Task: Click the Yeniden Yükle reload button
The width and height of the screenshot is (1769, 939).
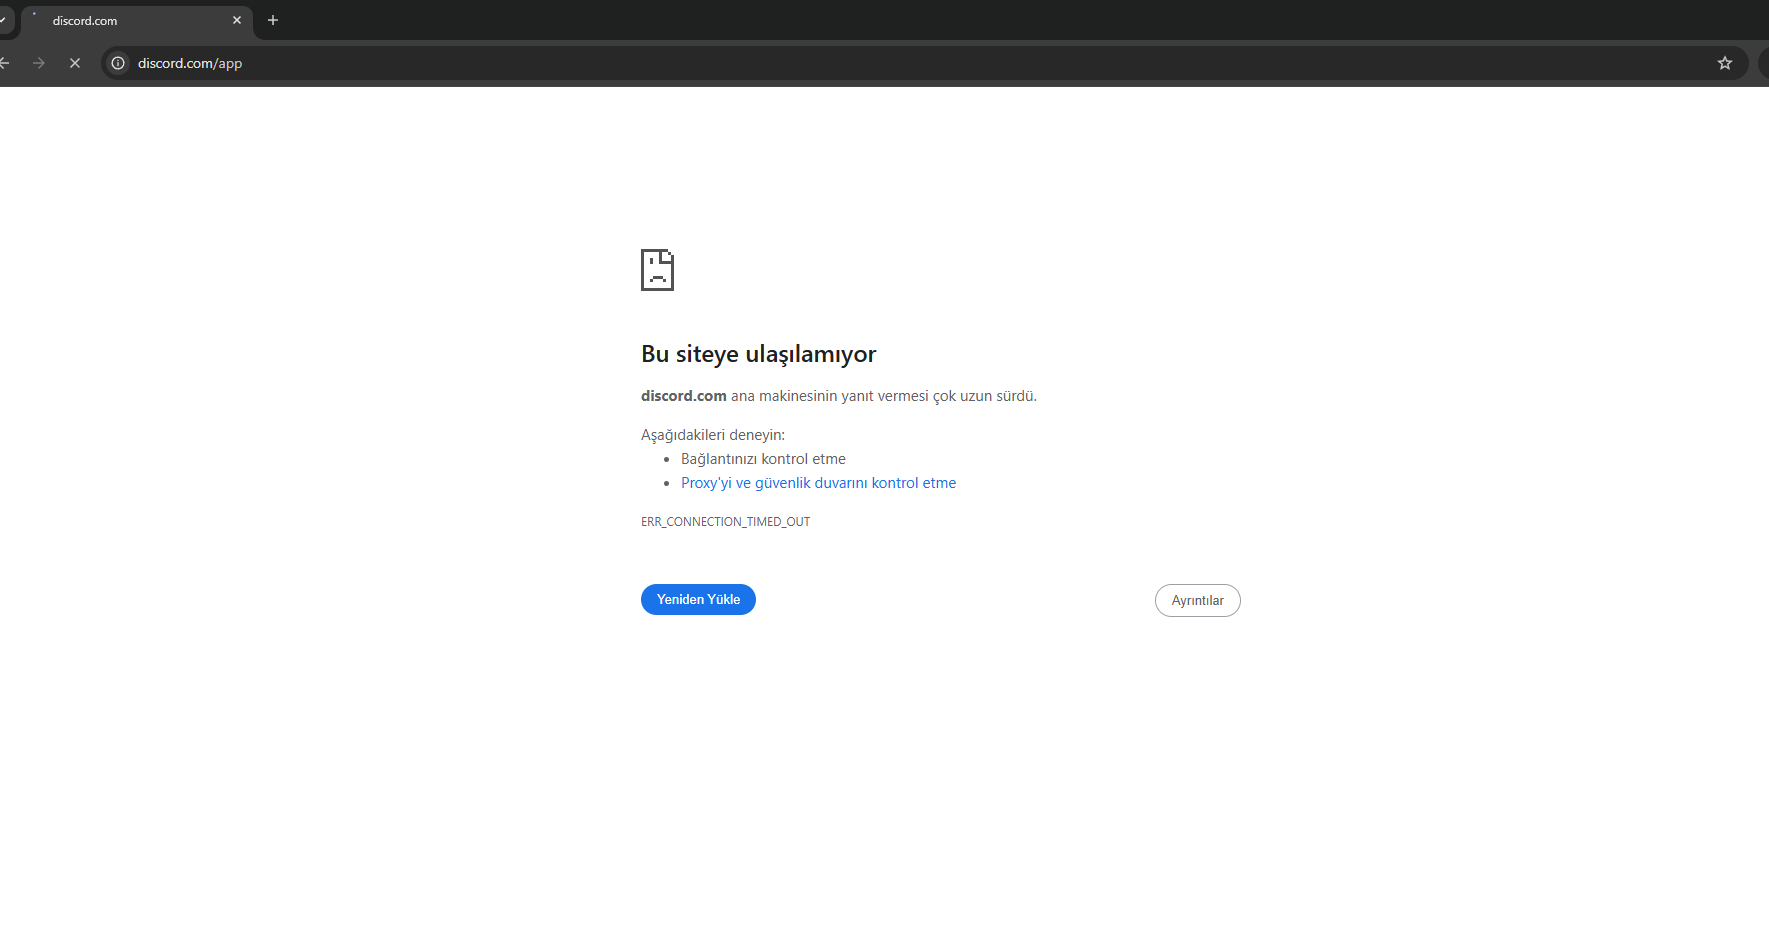Action: tap(698, 599)
